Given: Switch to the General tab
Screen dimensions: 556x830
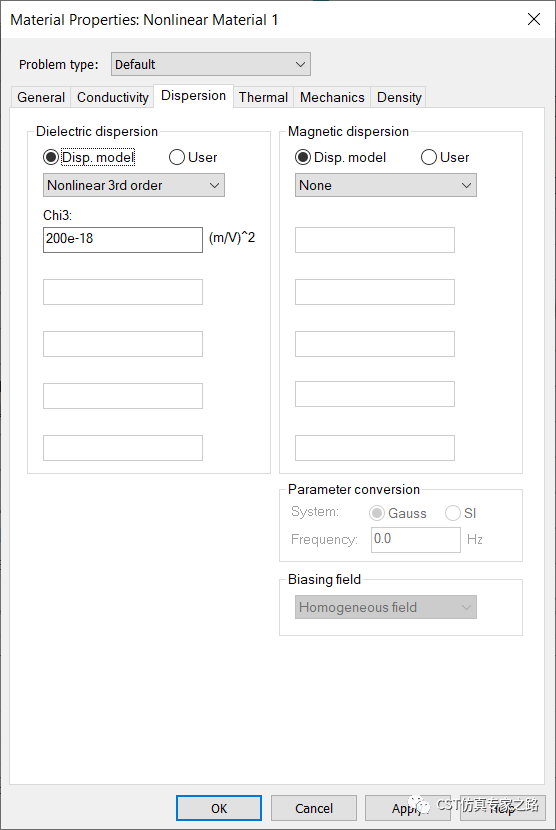Looking at the screenshot, I should (x=41, y=97).
